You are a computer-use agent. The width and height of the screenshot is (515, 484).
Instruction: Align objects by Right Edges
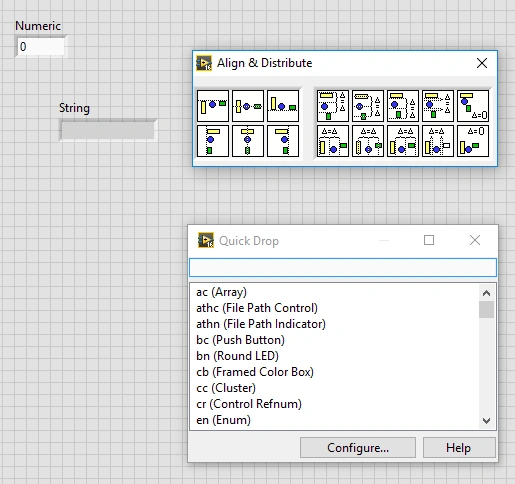tap(283, 141)
